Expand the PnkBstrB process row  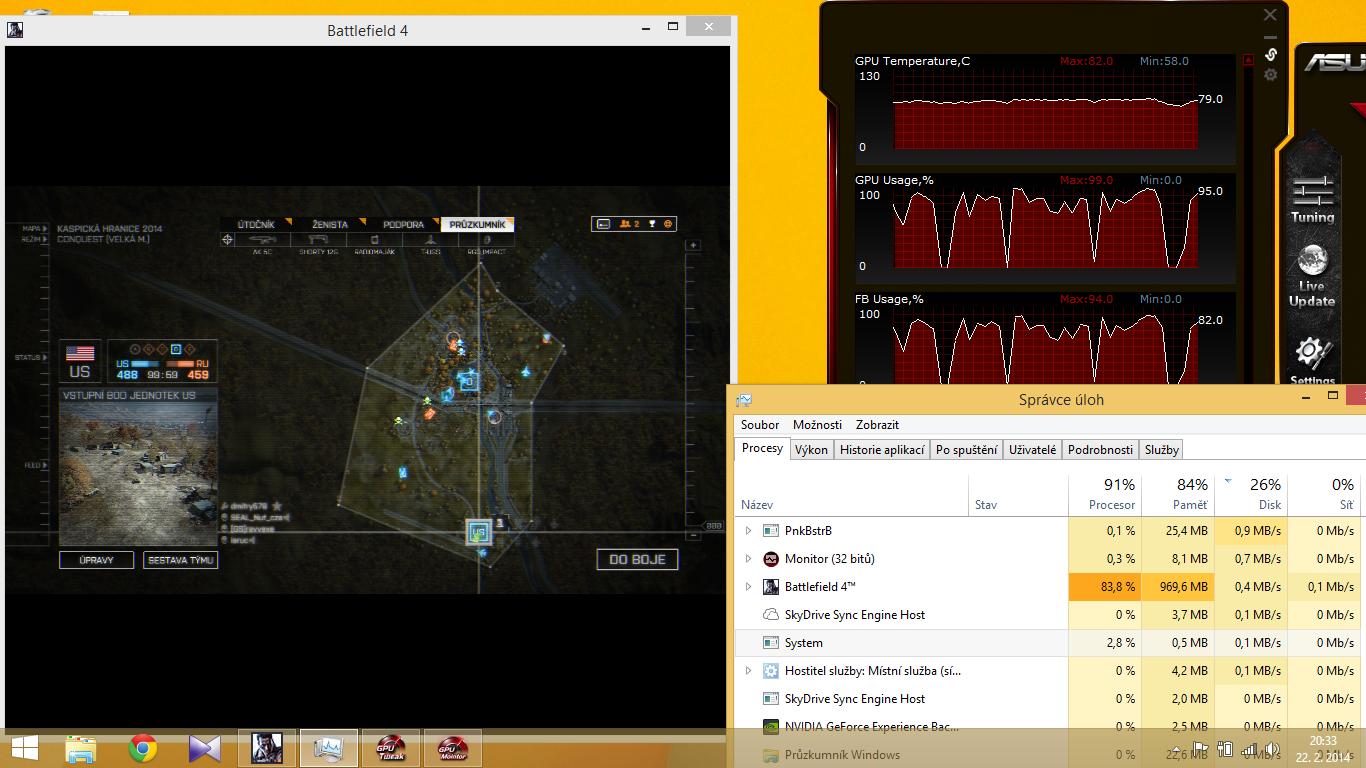748,531
